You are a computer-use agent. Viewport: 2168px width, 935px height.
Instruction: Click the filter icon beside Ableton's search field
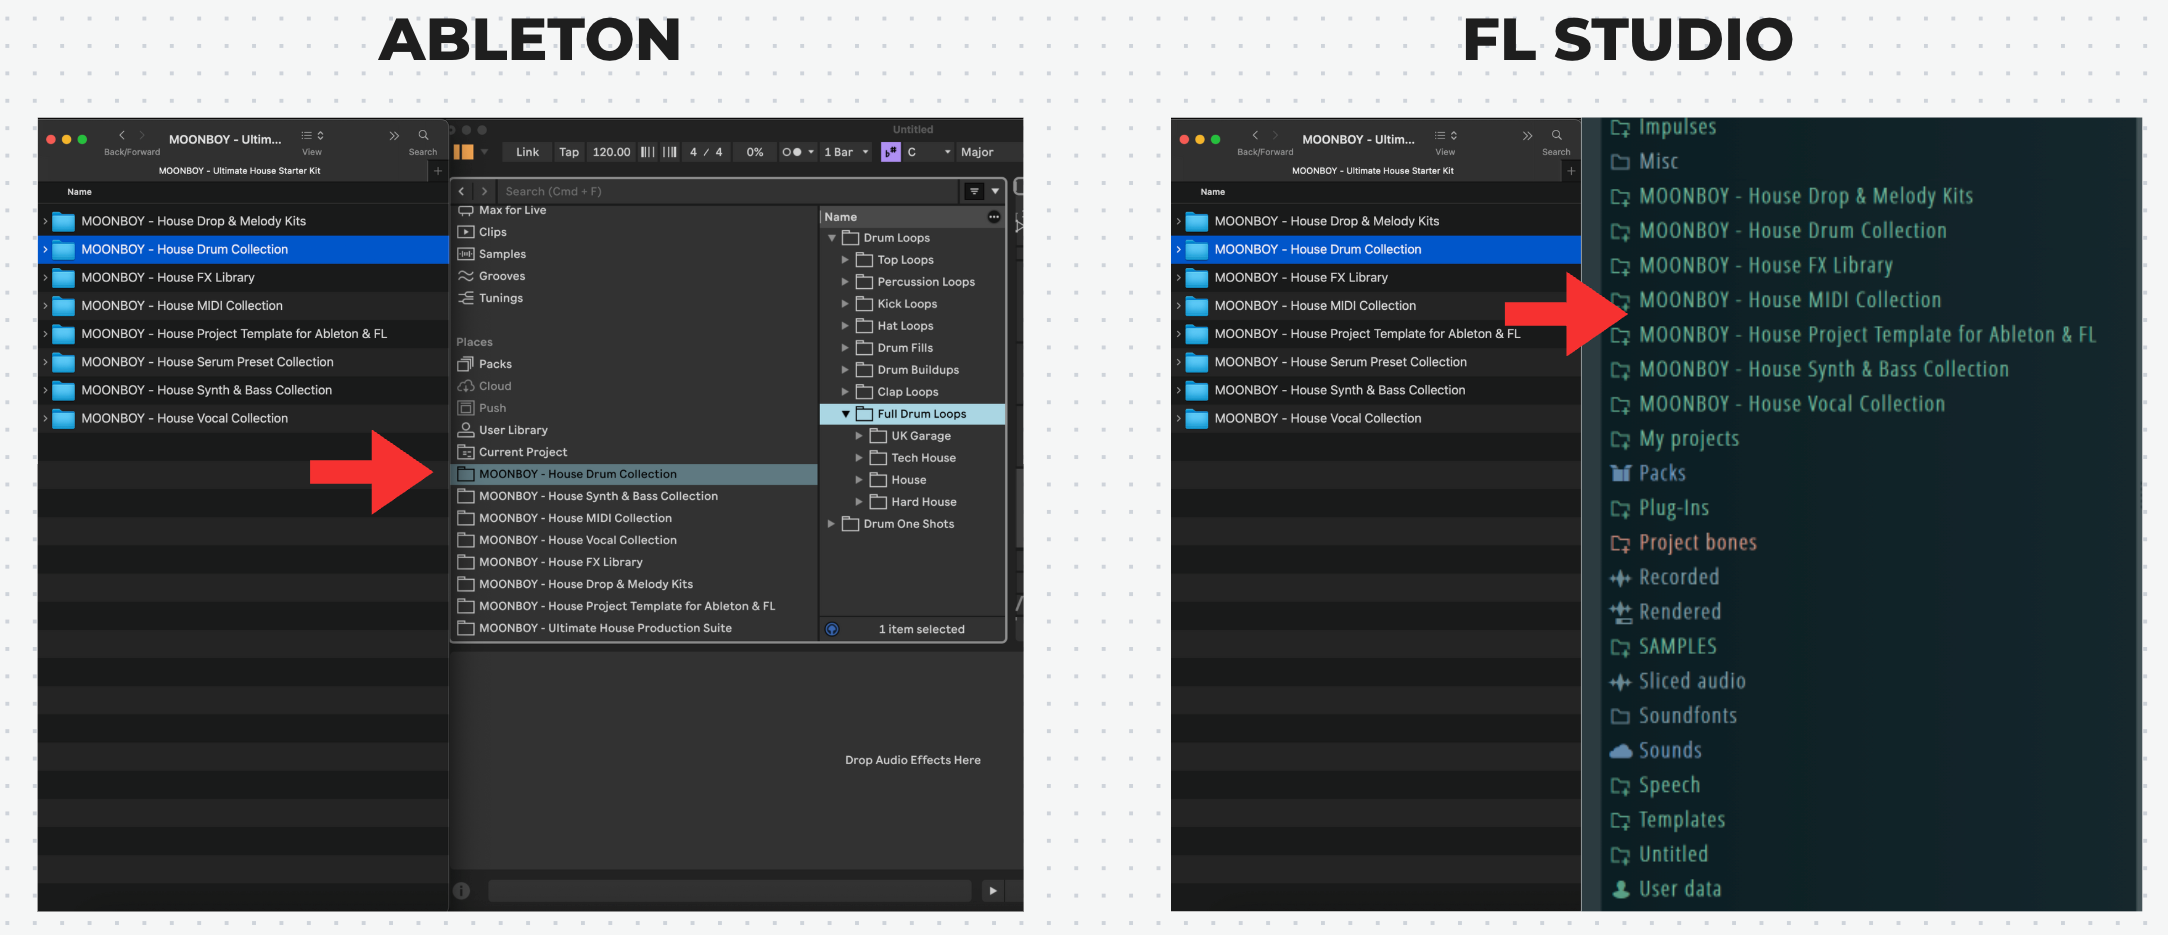[x=974, y=191]
